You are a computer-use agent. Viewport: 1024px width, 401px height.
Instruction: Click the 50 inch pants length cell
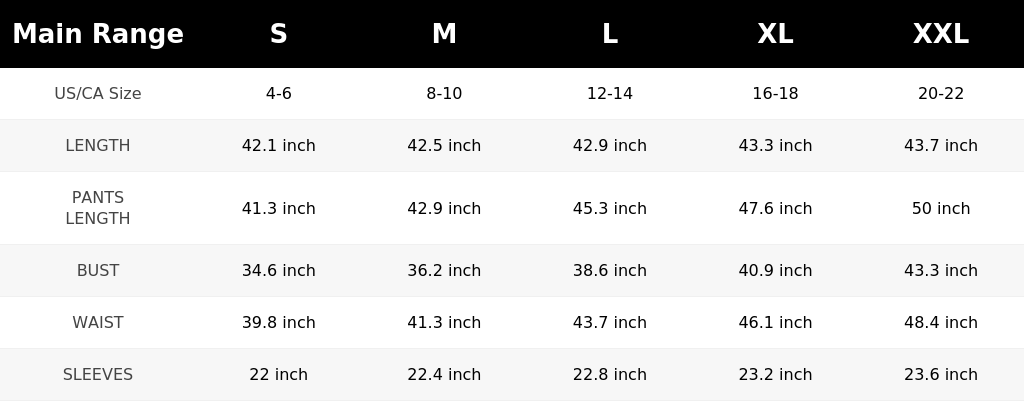[x=941, y=208]
